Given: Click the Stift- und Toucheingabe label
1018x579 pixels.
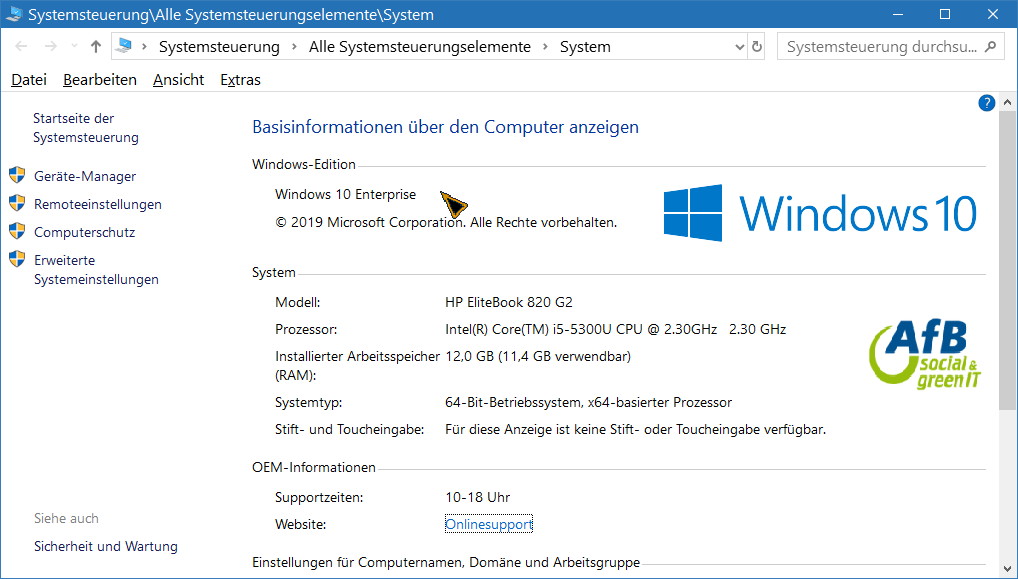Looking at the screenshot, I should [349, 430].
